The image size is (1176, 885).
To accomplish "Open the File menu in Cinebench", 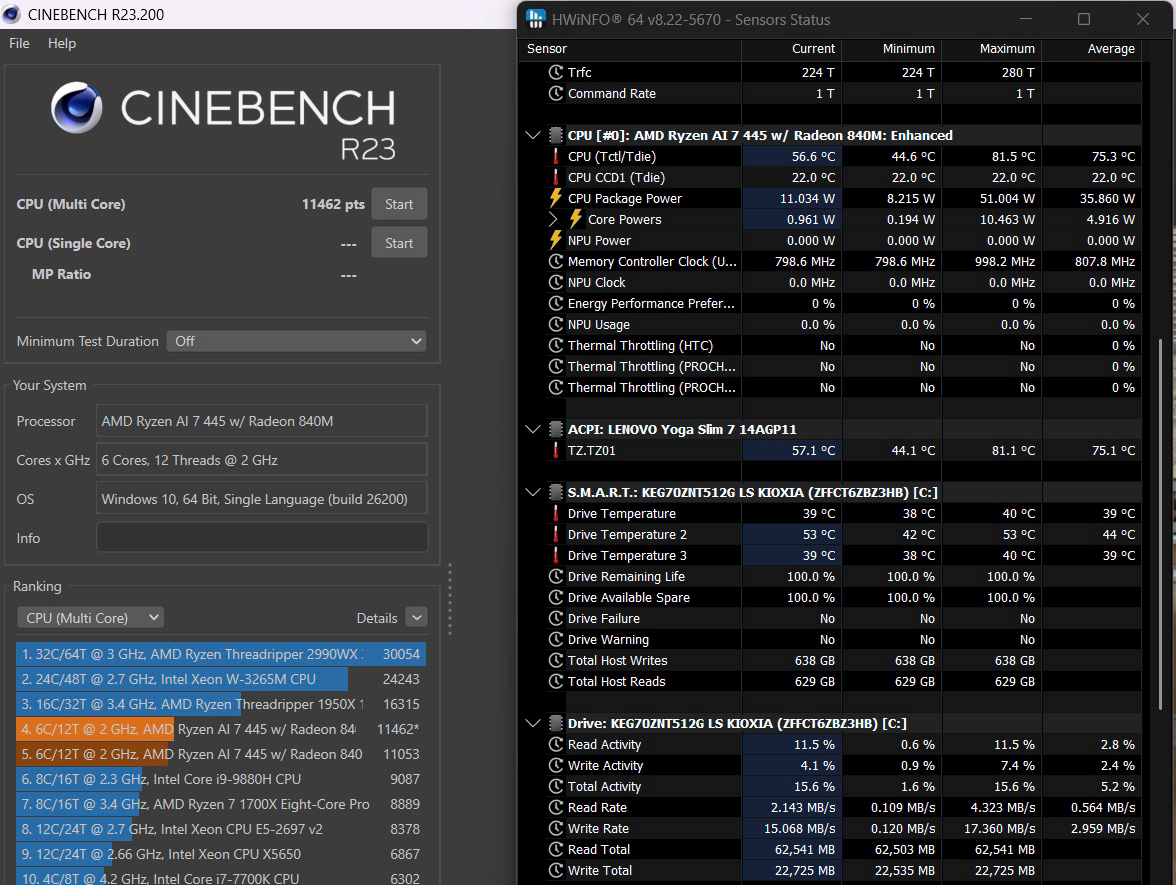I will click(20, 44).
